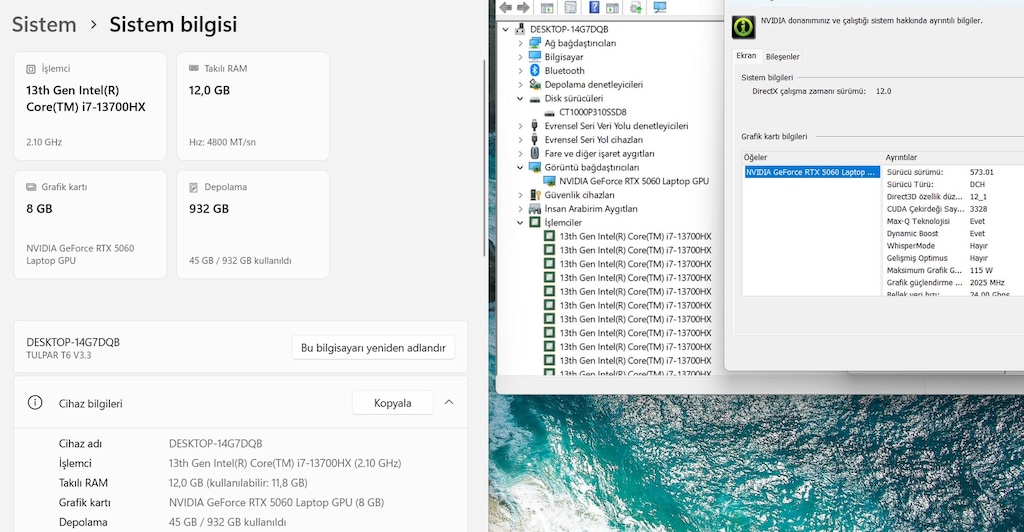
Task: Click Cihaz adı value DESKTOP-14G7DQB
Action: (x=216, y=444)
